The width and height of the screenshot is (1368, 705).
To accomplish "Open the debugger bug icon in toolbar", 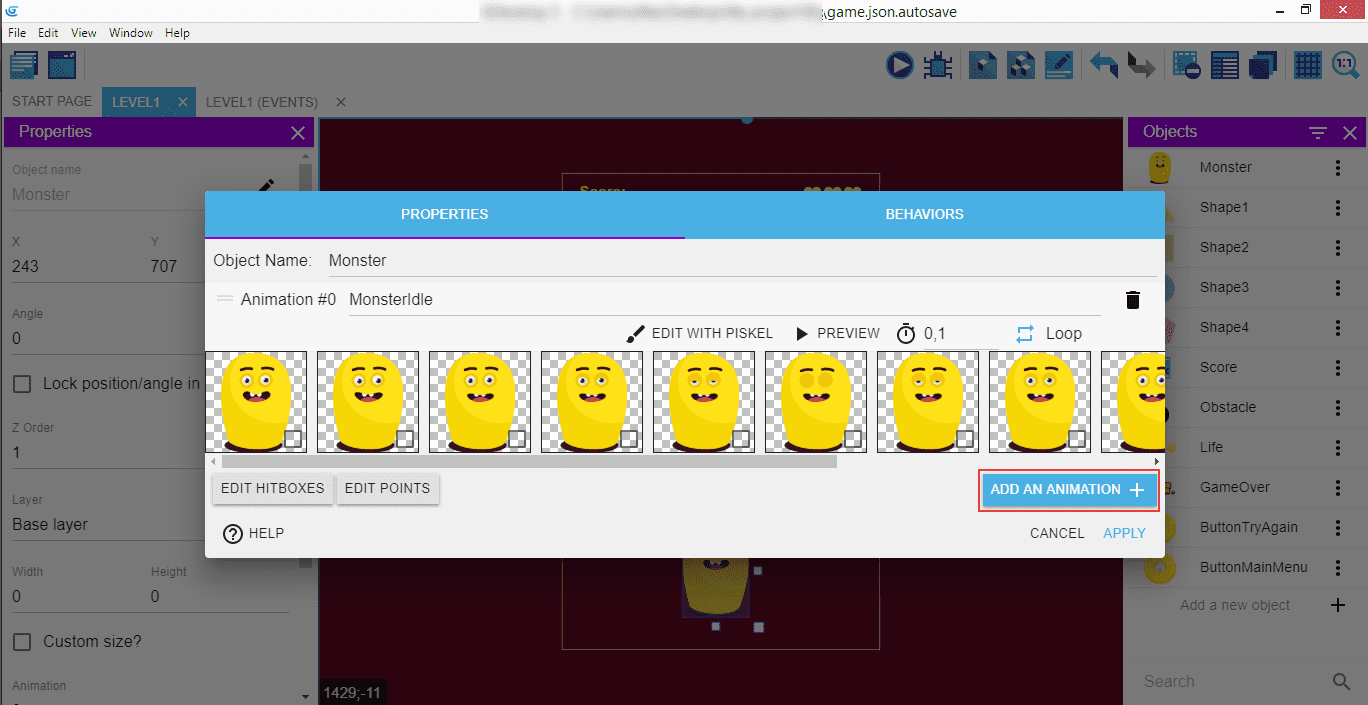I will tap(937, 66).
